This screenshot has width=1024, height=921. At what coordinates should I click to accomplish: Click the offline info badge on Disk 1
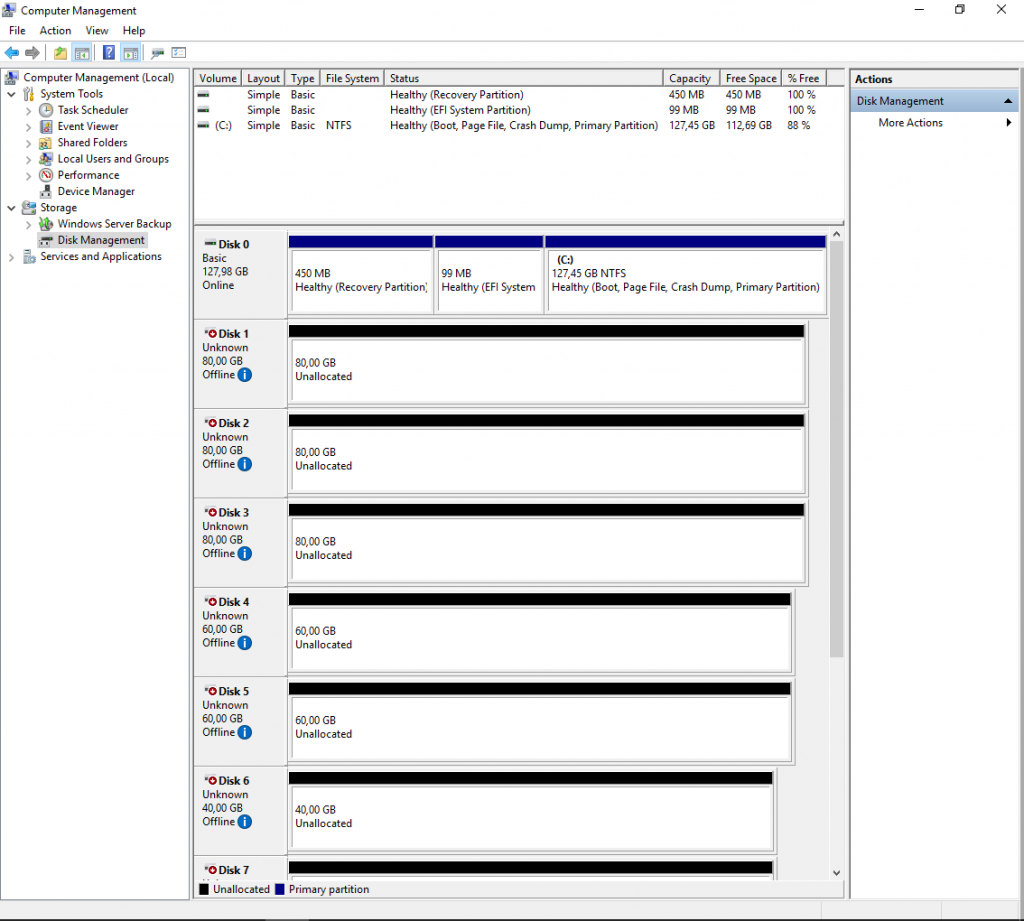tap(245, 376)
